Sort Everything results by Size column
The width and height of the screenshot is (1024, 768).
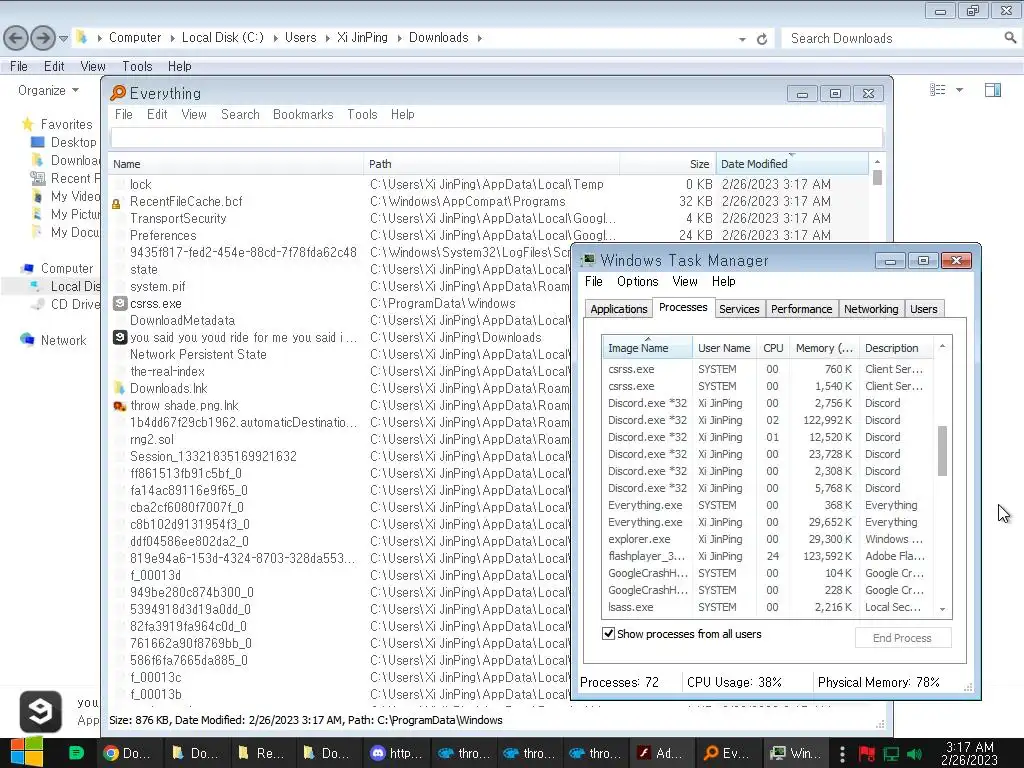[x=667, y=164]
